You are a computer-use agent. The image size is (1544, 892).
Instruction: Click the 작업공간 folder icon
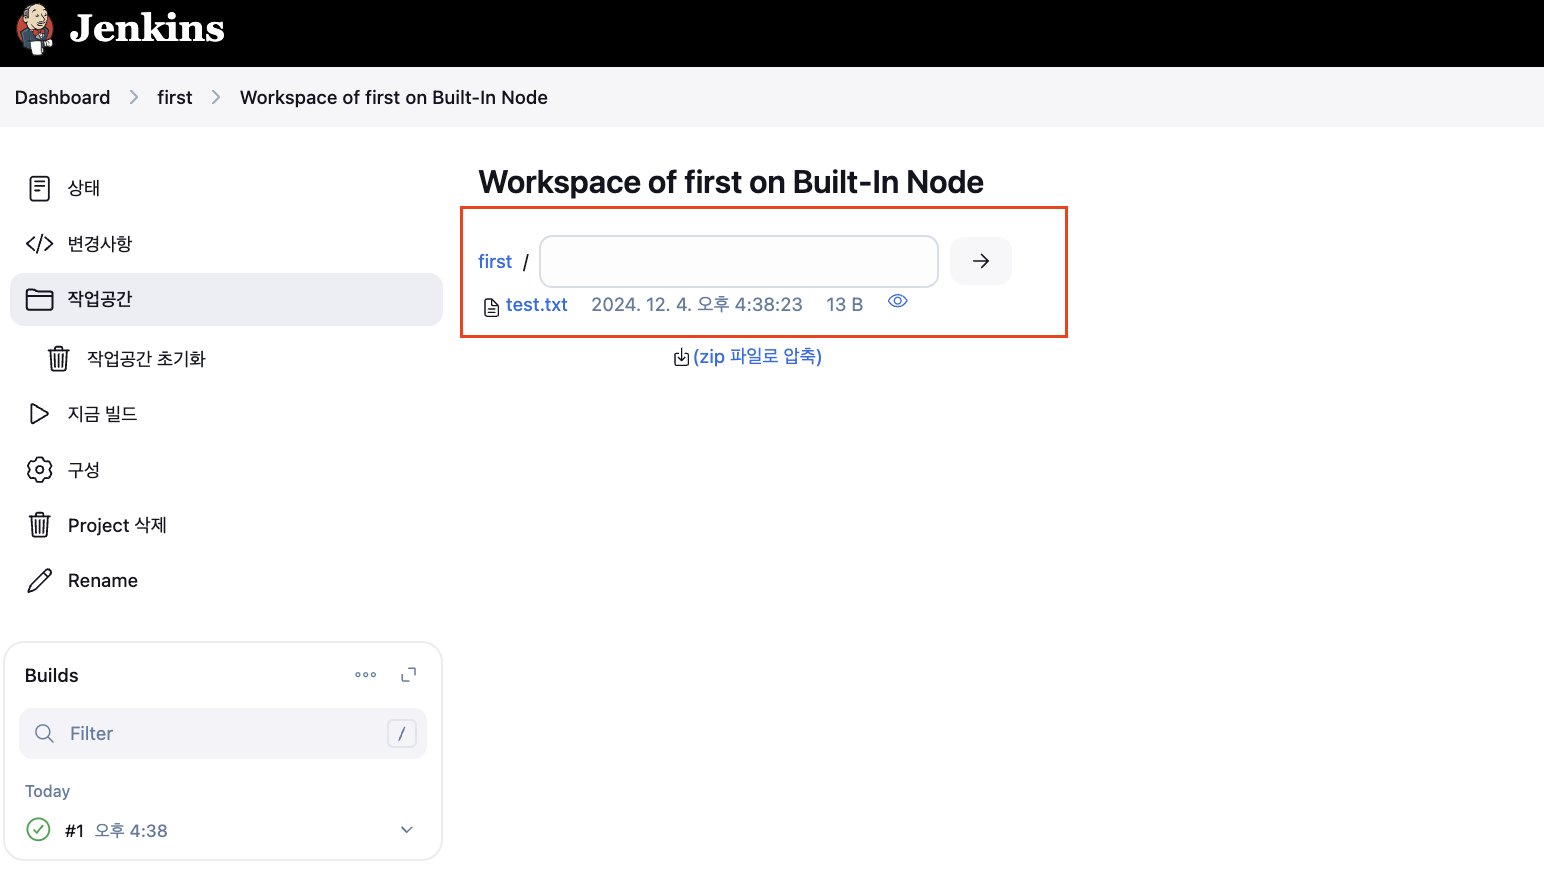click(39, 299)
